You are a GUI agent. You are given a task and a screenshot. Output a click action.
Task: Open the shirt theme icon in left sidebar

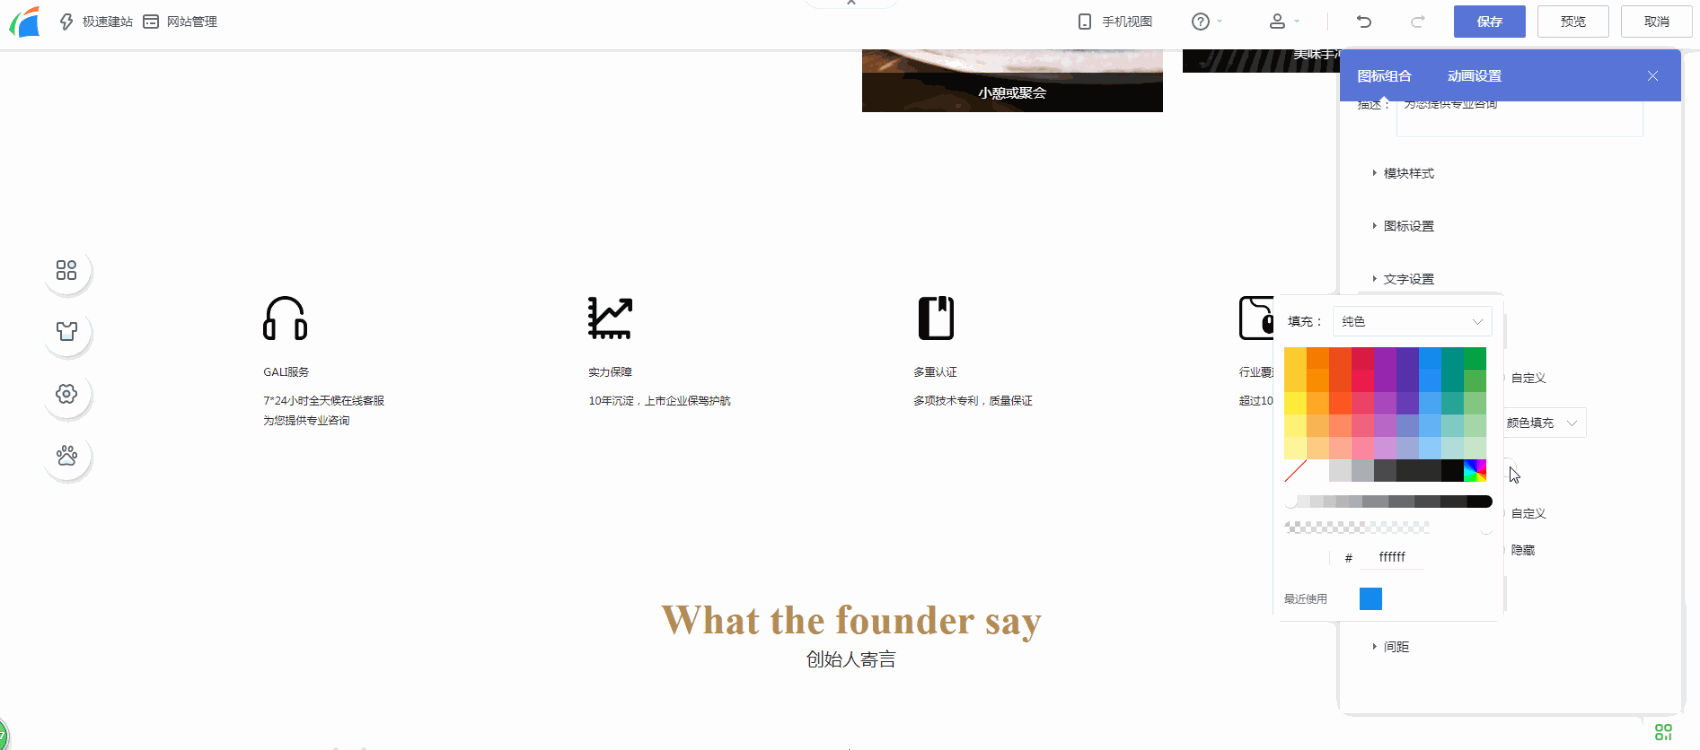tap(66, 332)
